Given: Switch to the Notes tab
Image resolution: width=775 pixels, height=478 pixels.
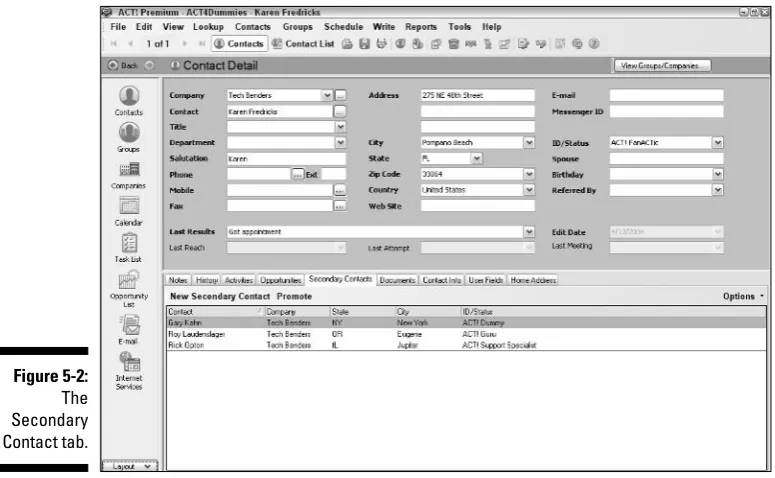Looking at the screenshot, I should (x=178, y=280).
